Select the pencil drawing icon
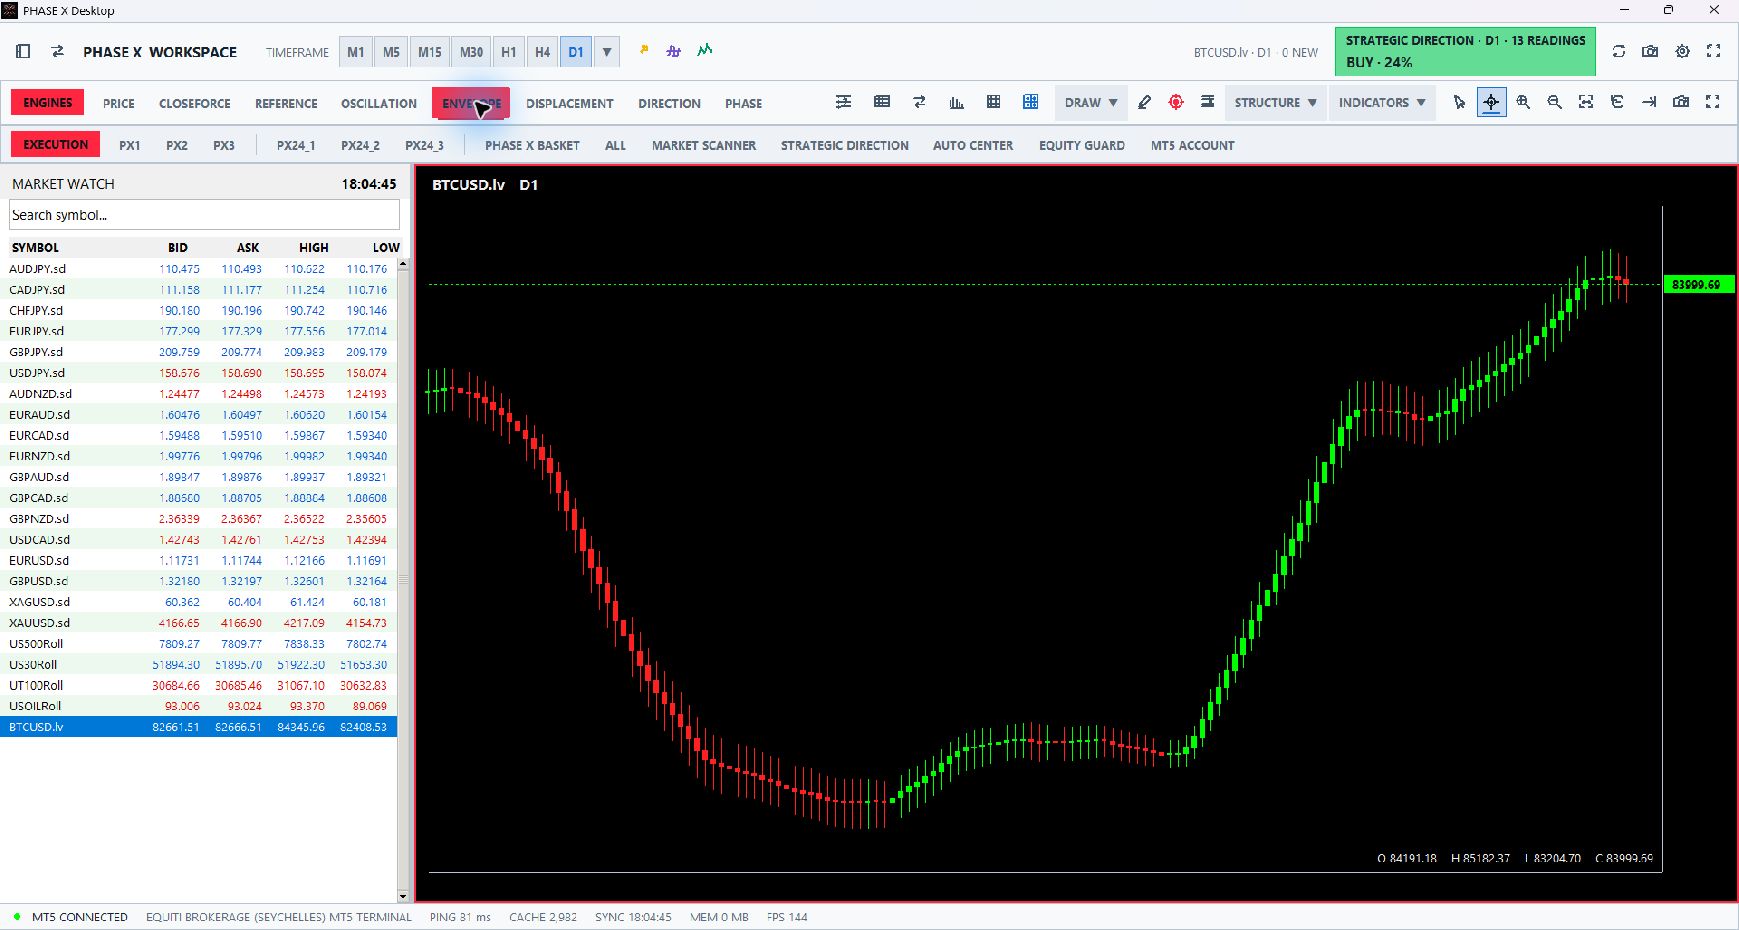 tap(1145, 102)
